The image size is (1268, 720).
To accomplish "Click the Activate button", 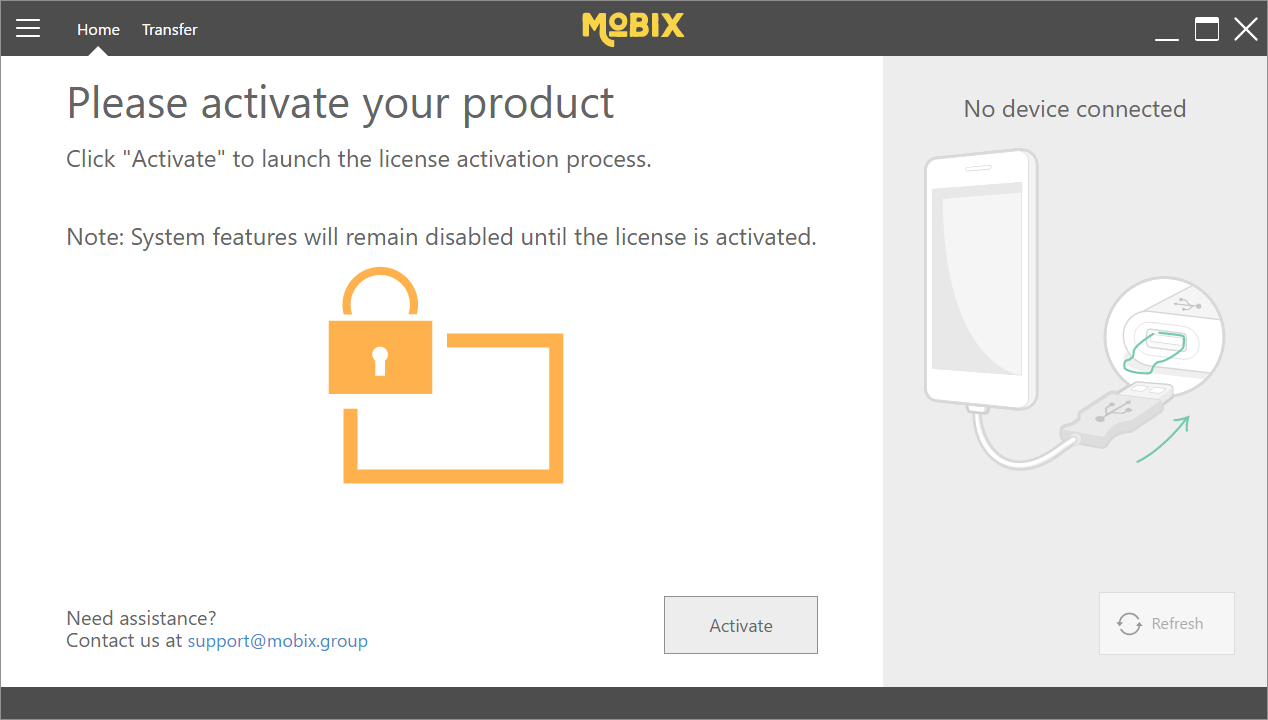I will 741,625.
